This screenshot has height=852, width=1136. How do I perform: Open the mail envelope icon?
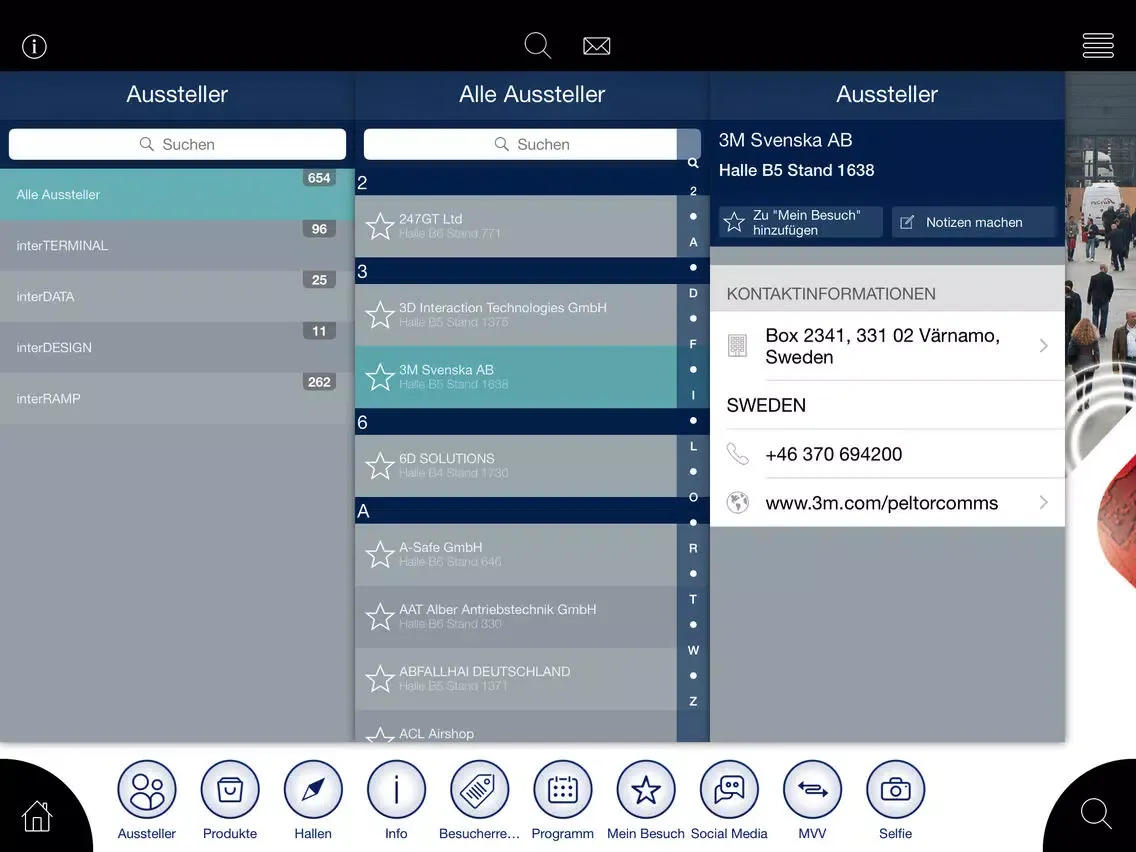pyautogui.click(x=596, y=46)
